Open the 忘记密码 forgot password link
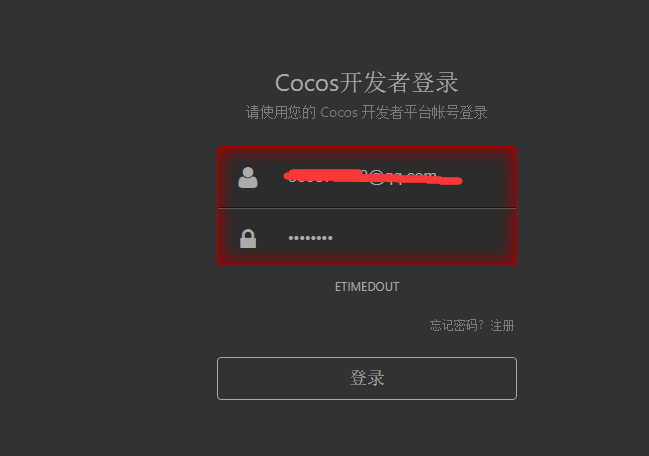The height and width of the screenshot is (456, 649). tap(453, 325)
